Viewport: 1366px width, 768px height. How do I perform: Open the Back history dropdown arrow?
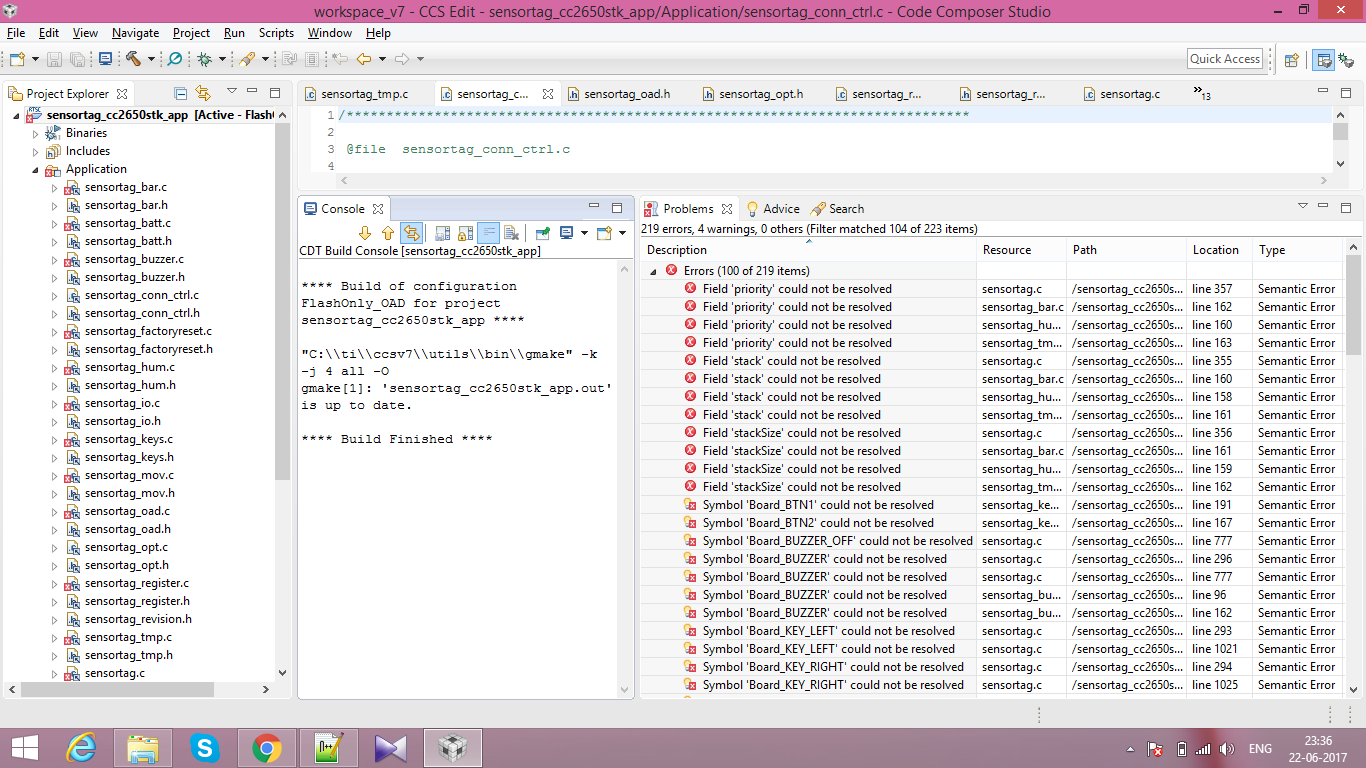pyautogui.click(x=381, y=59)
